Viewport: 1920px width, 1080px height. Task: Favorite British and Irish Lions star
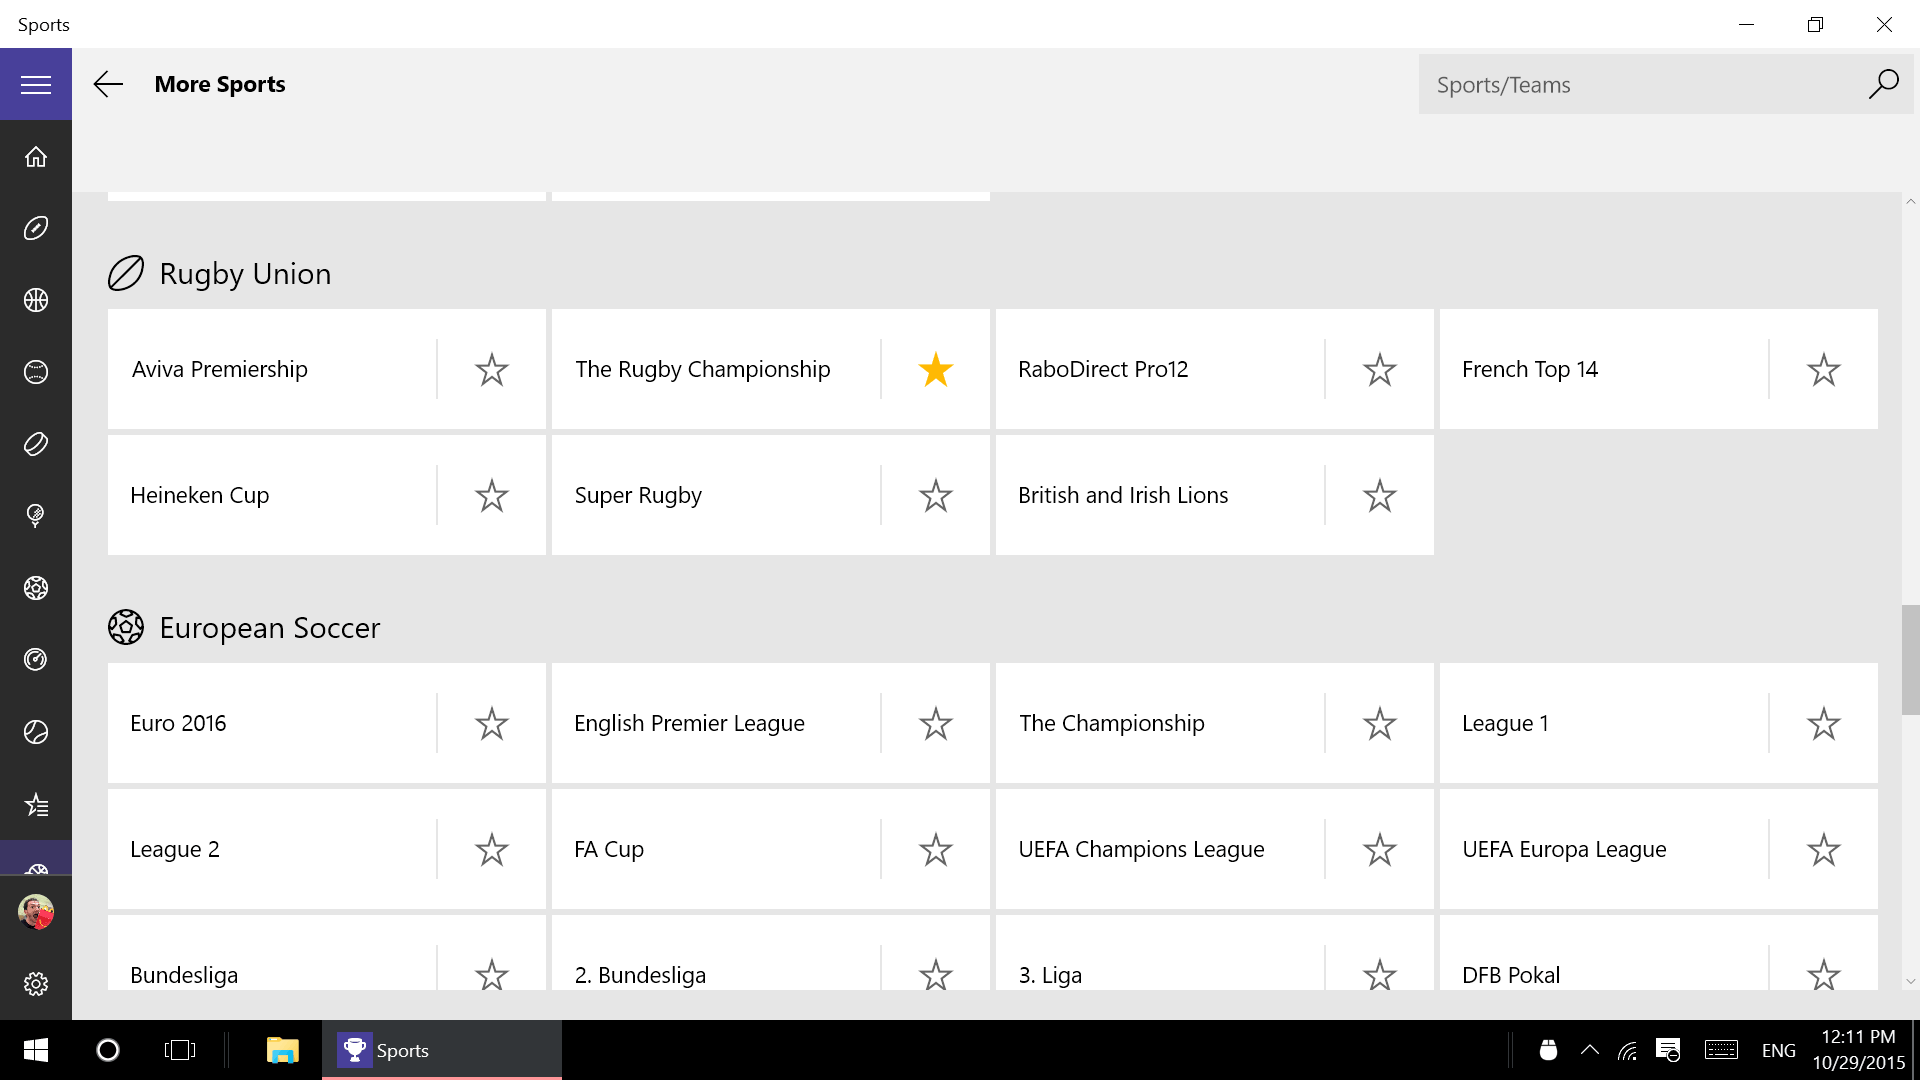[x=1380, y=496]
